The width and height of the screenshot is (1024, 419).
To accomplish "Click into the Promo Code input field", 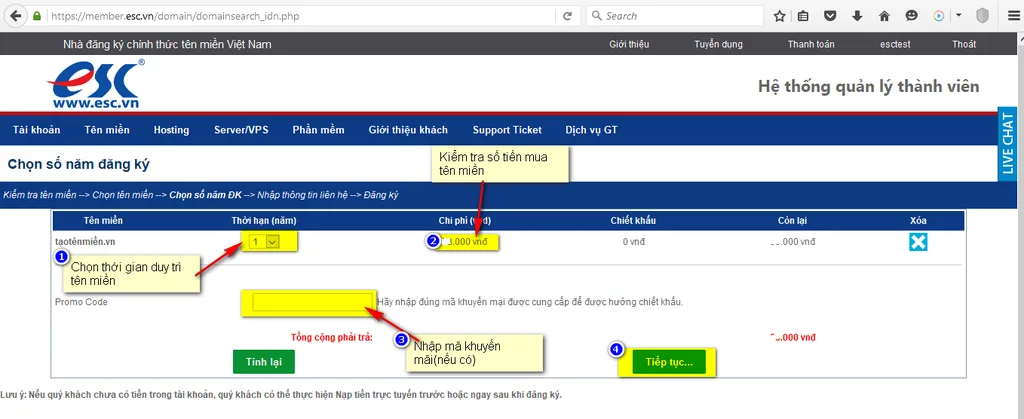I will click(x=312, y=302).
